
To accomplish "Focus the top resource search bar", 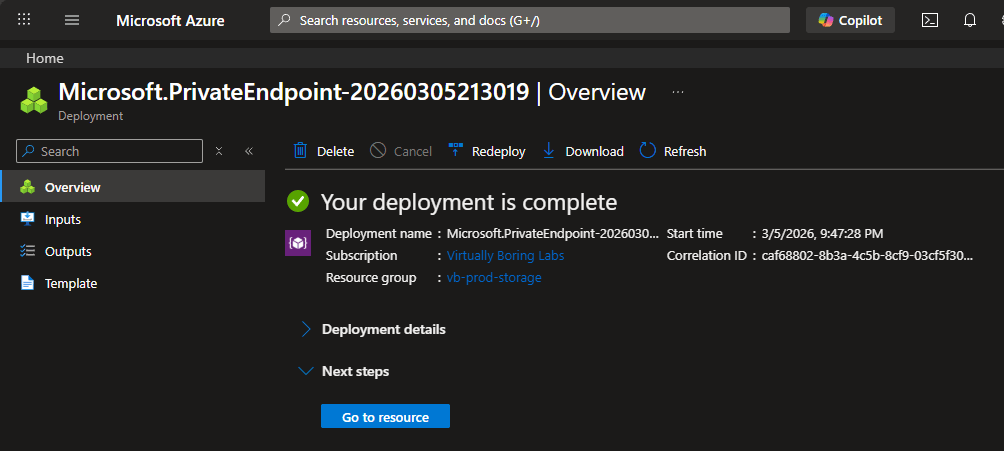I will point(530,20).
